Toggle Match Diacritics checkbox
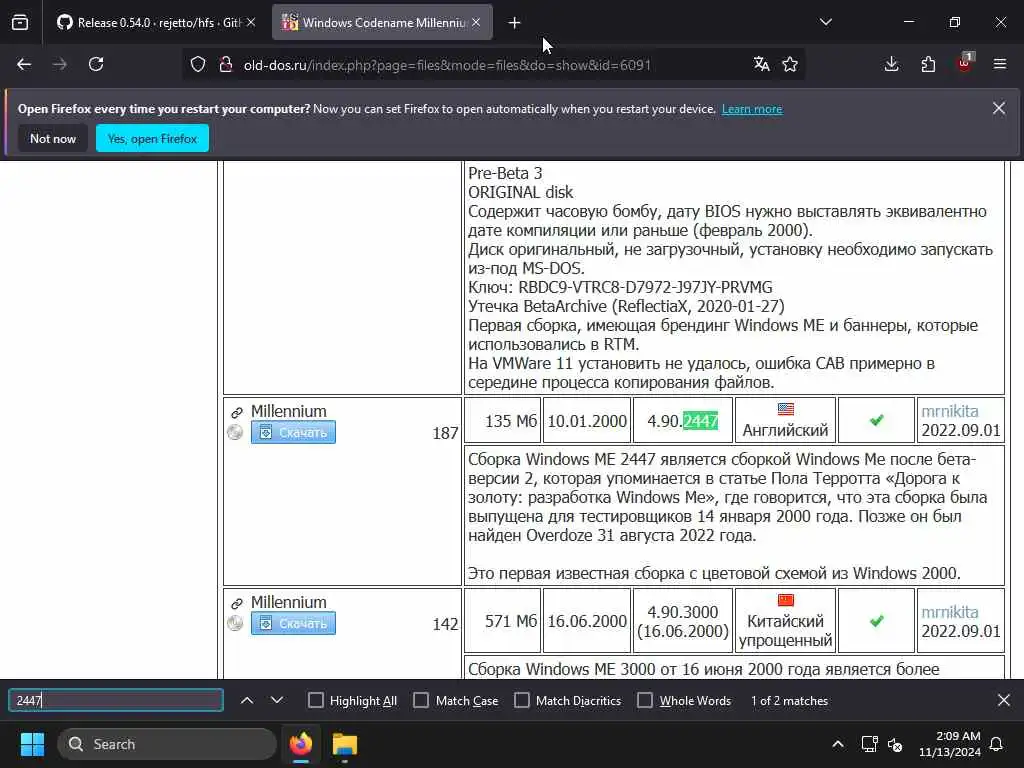This screenshot has height=768, width=1024. click(x=522, y=700)
